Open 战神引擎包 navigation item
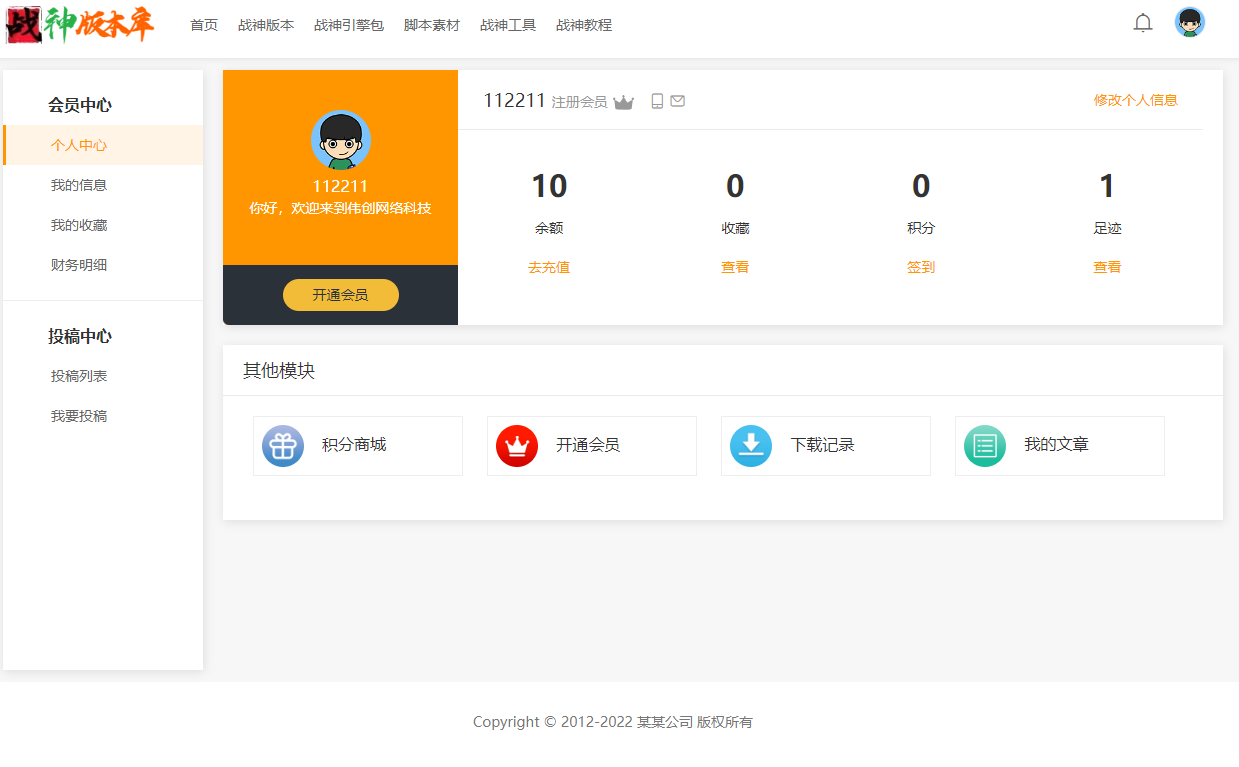The height and width of the screenshot is (767, 1239). 349,25
